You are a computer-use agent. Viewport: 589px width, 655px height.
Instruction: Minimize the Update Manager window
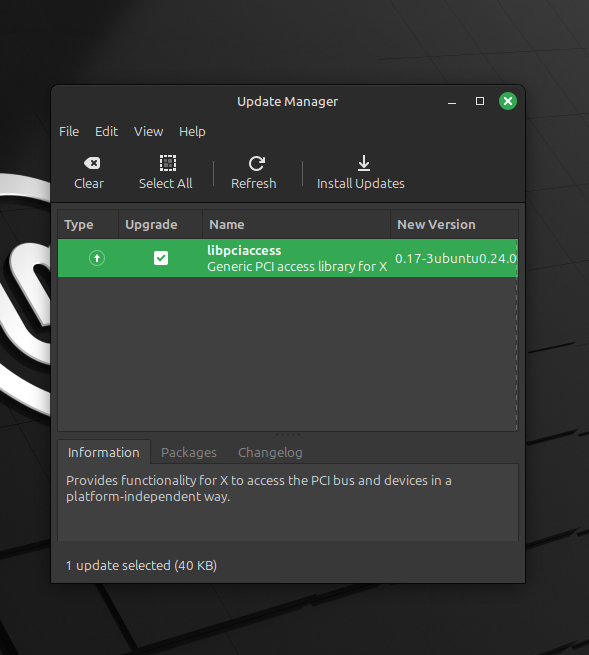click(x=452, y=102)
